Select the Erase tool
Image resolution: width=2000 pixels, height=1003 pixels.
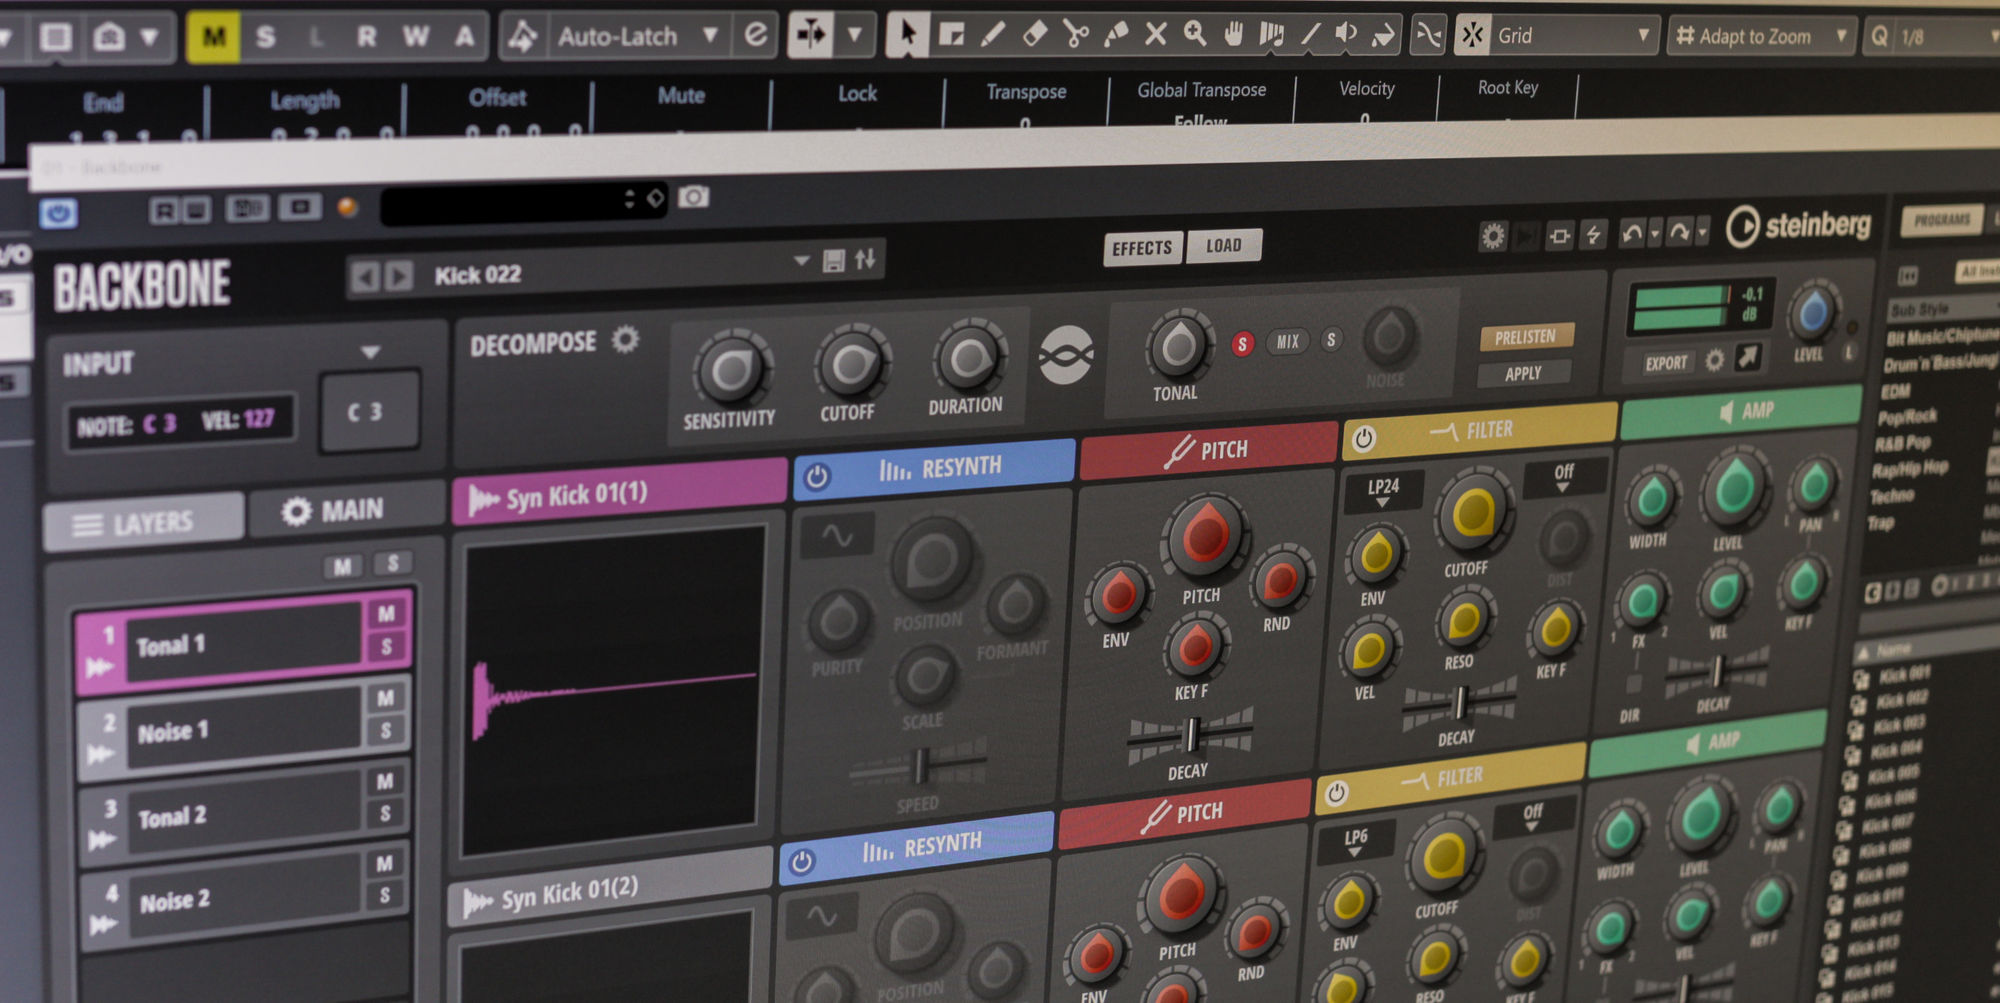pos(1035,34)
